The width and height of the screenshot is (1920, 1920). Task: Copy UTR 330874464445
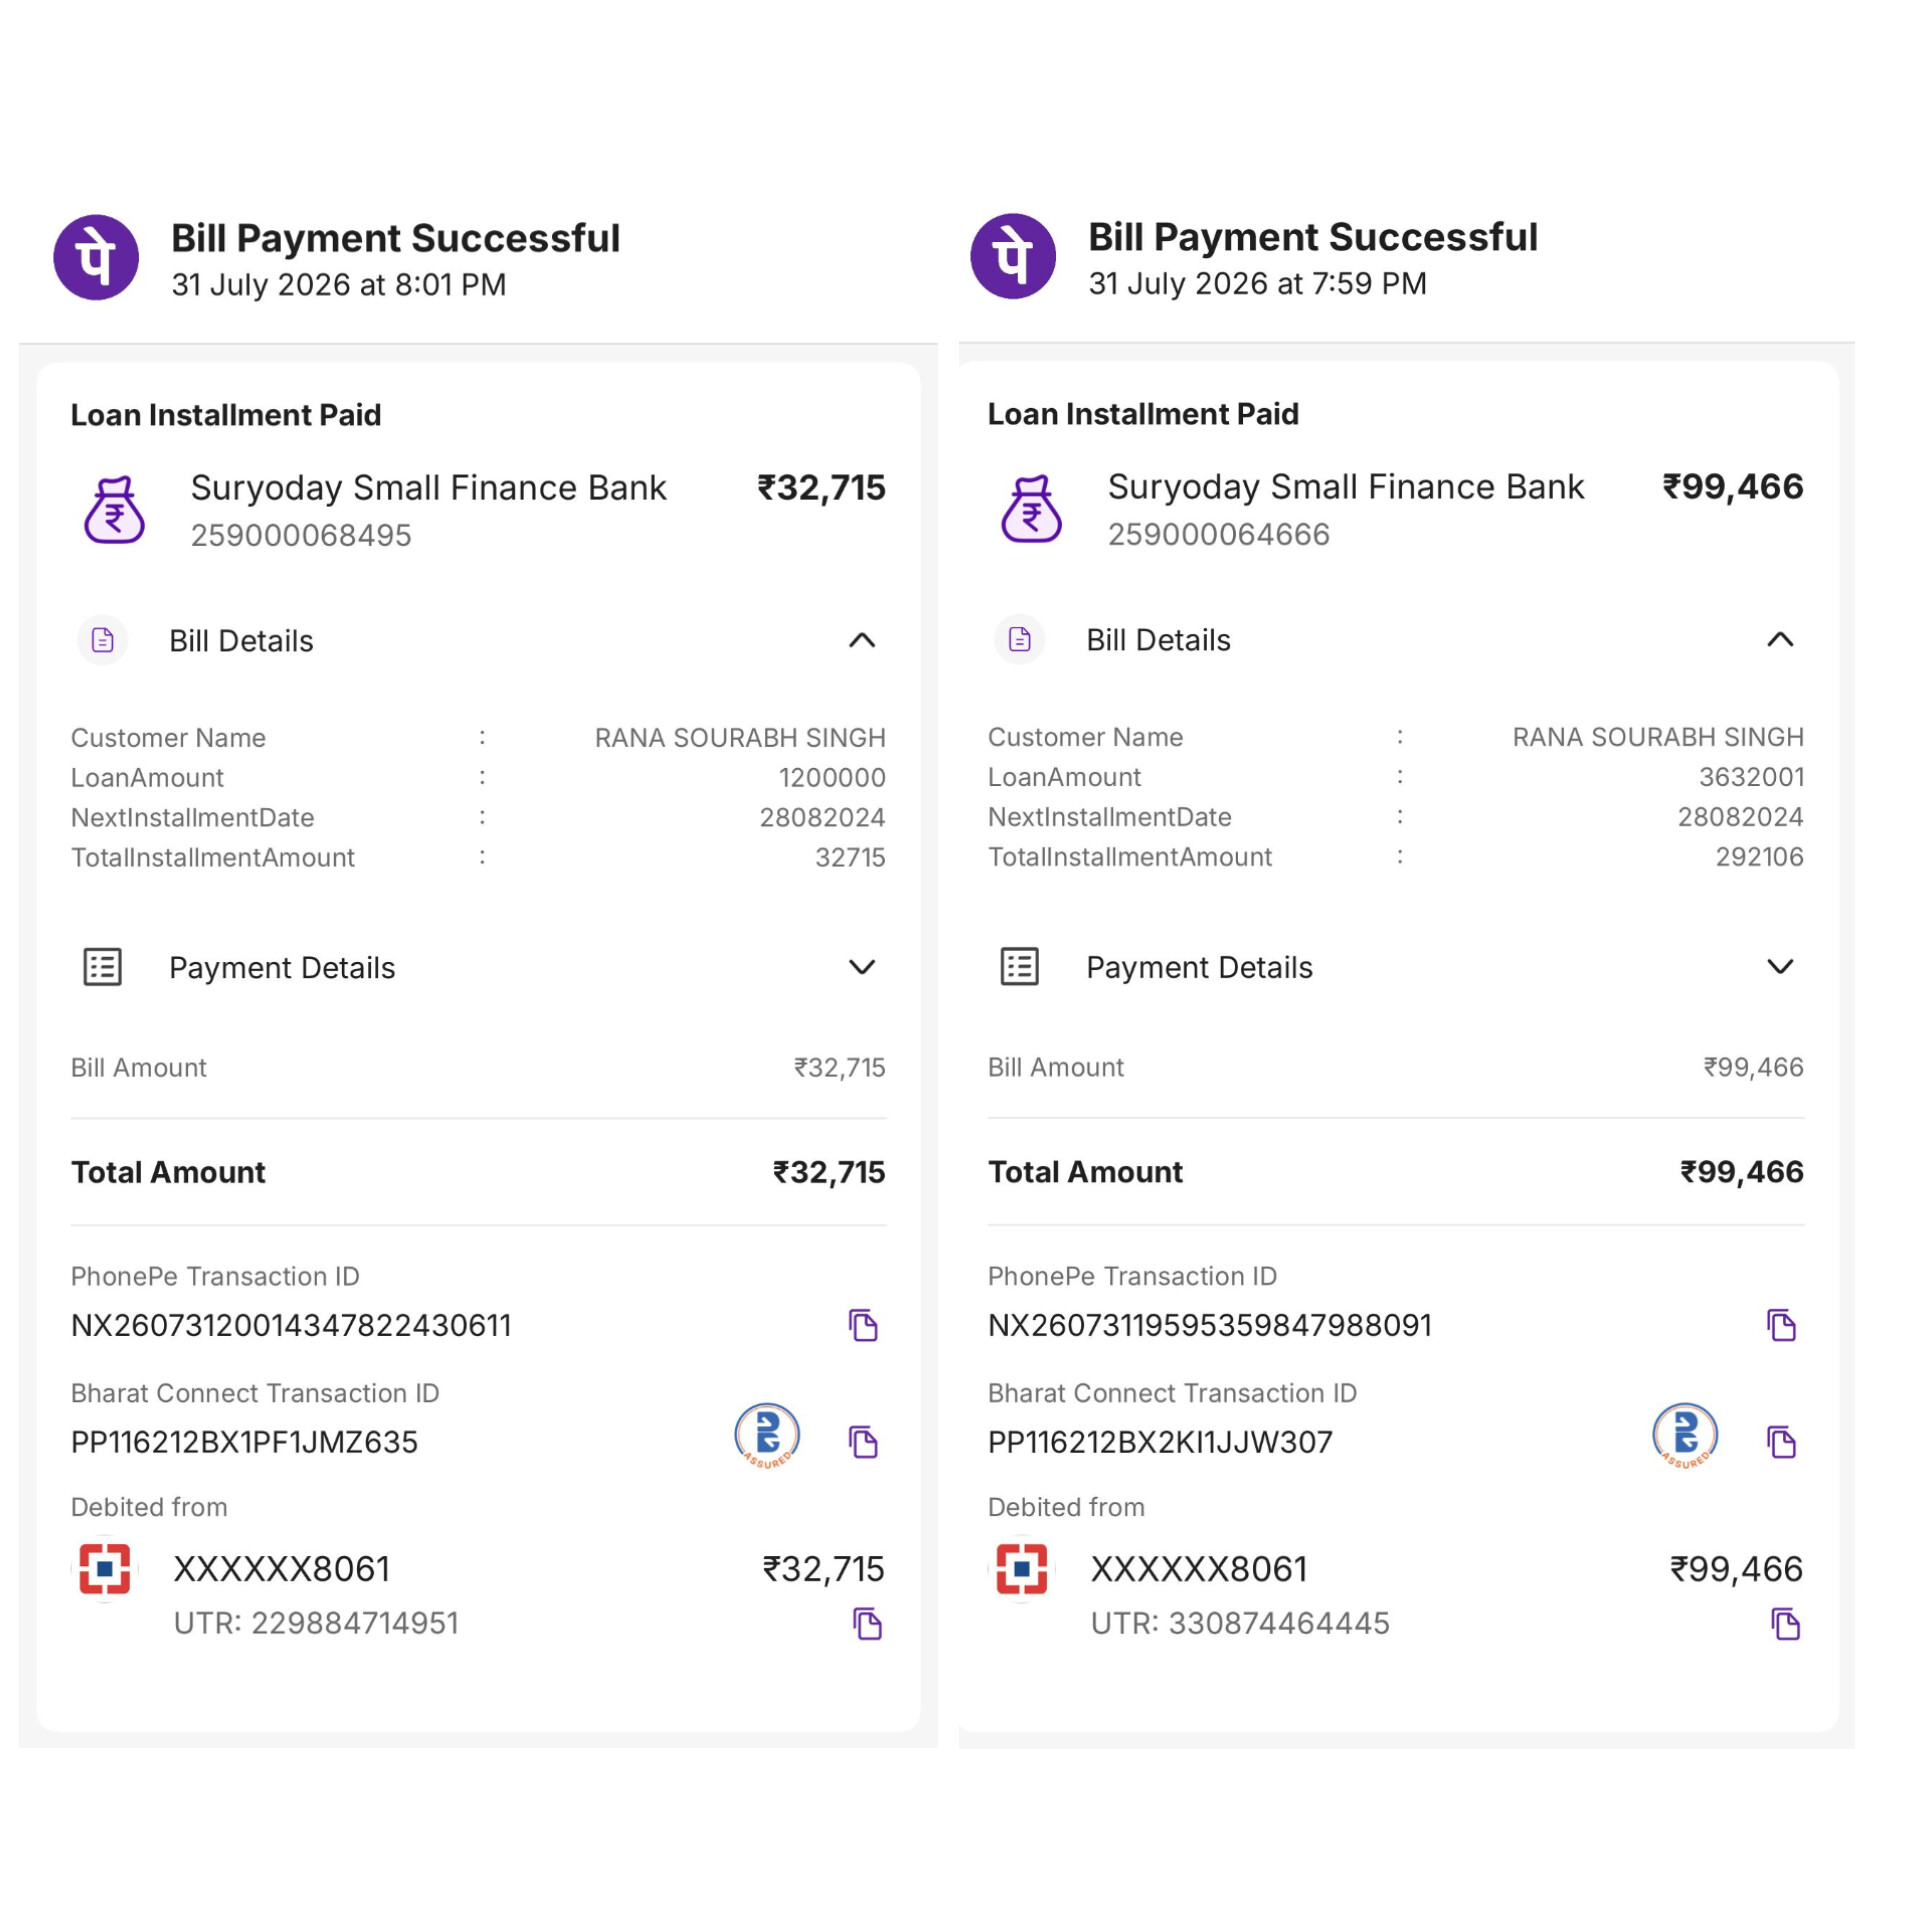click(x=1785, y=1624)
